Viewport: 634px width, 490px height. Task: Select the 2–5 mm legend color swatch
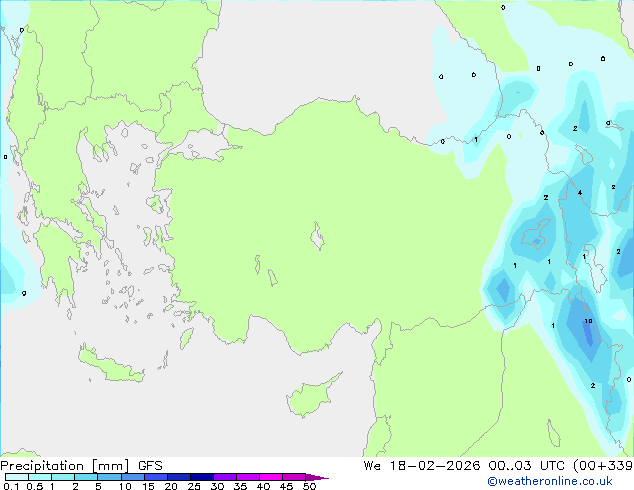click(x=86, y=477)
